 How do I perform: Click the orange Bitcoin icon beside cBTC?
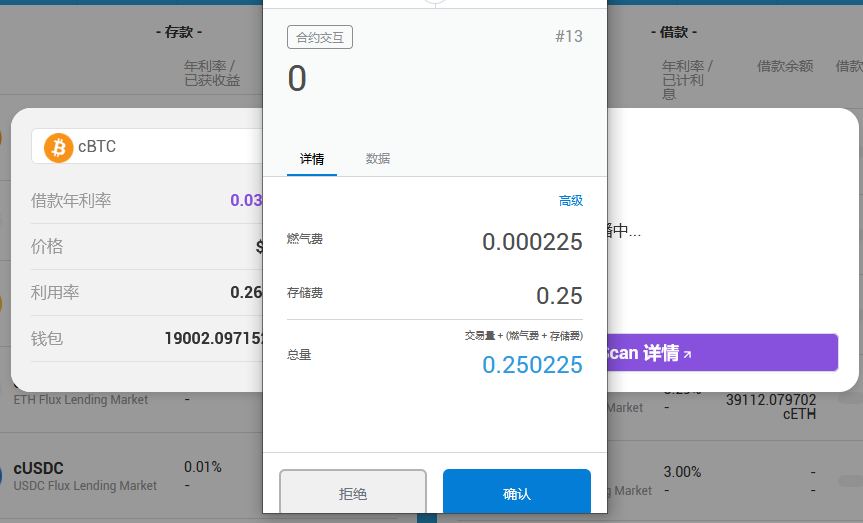pyautogui.click(x=58, y=148)
